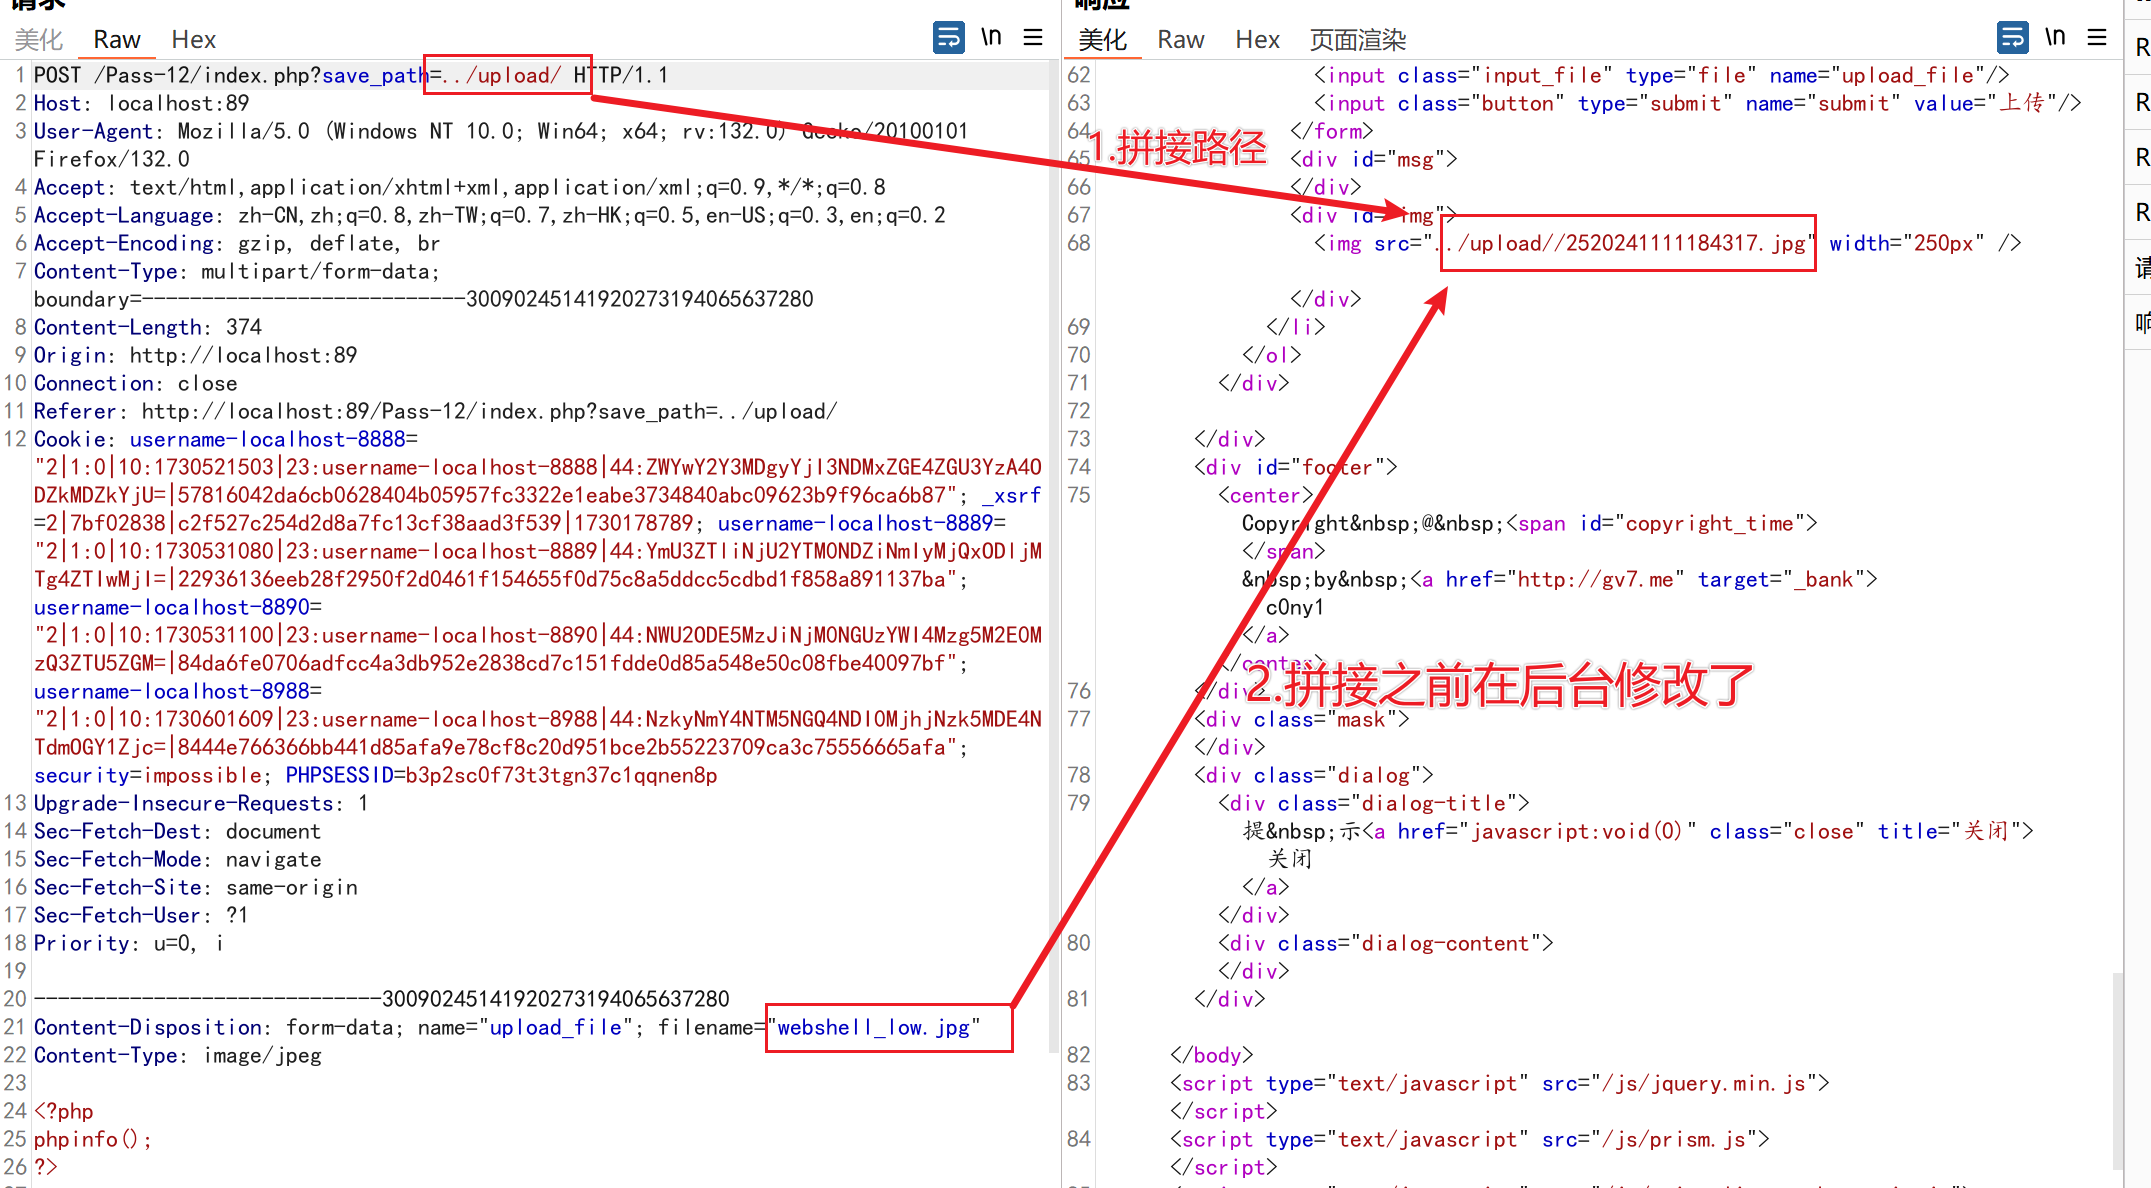The width and height of the screenshot is (2151, 1188).
Task: Switch response view to Raw tab
Action: click(x=1181, y=39)
